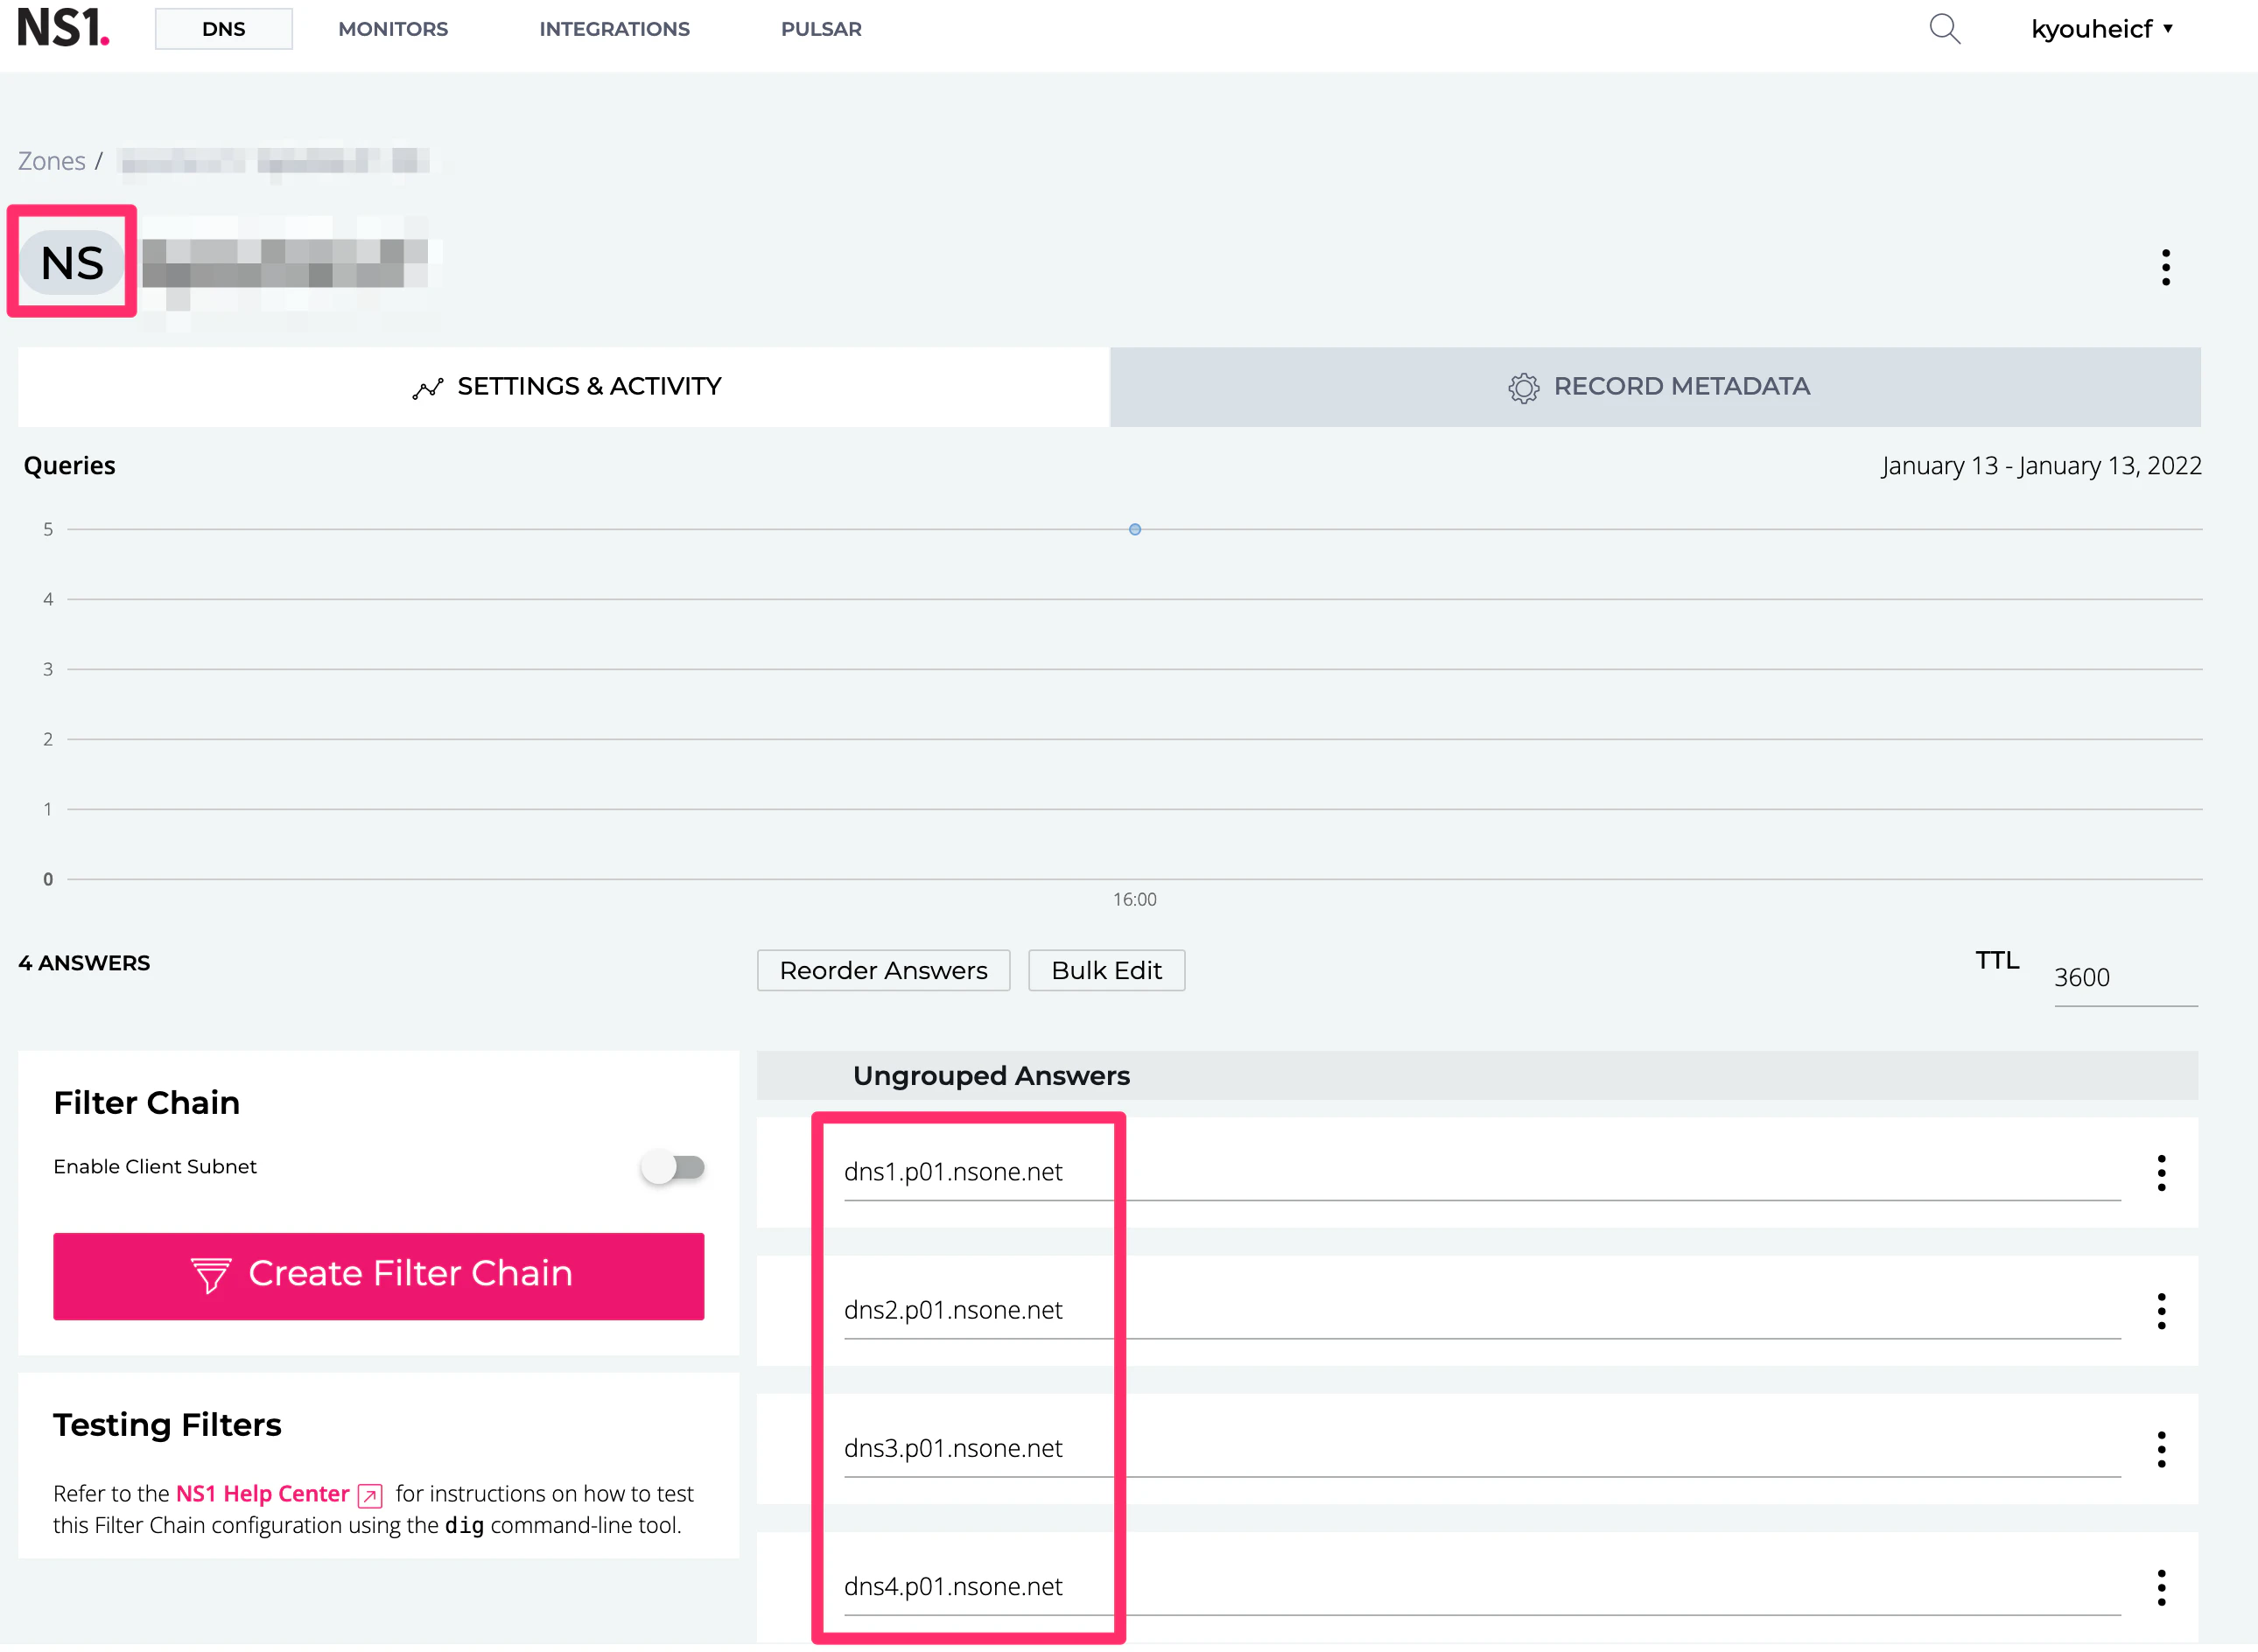
Task: Open kebab menu for dns1.p01.nsone.net answer
Action: pos(2161,1173)
